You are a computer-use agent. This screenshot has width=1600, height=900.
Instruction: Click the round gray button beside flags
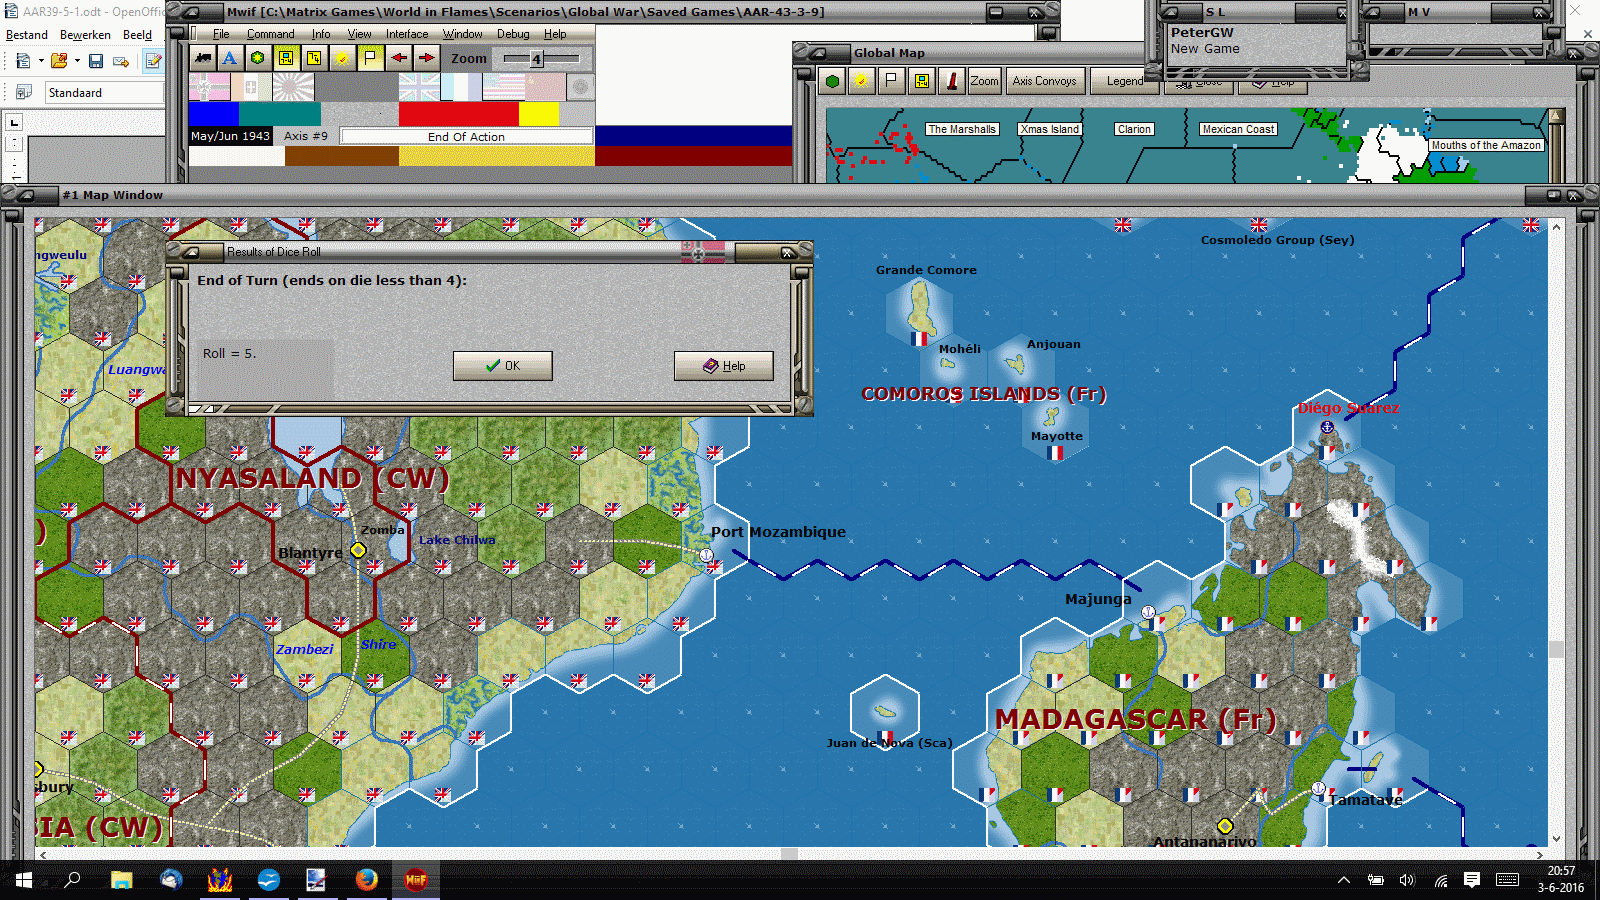(x=580, y=88)
